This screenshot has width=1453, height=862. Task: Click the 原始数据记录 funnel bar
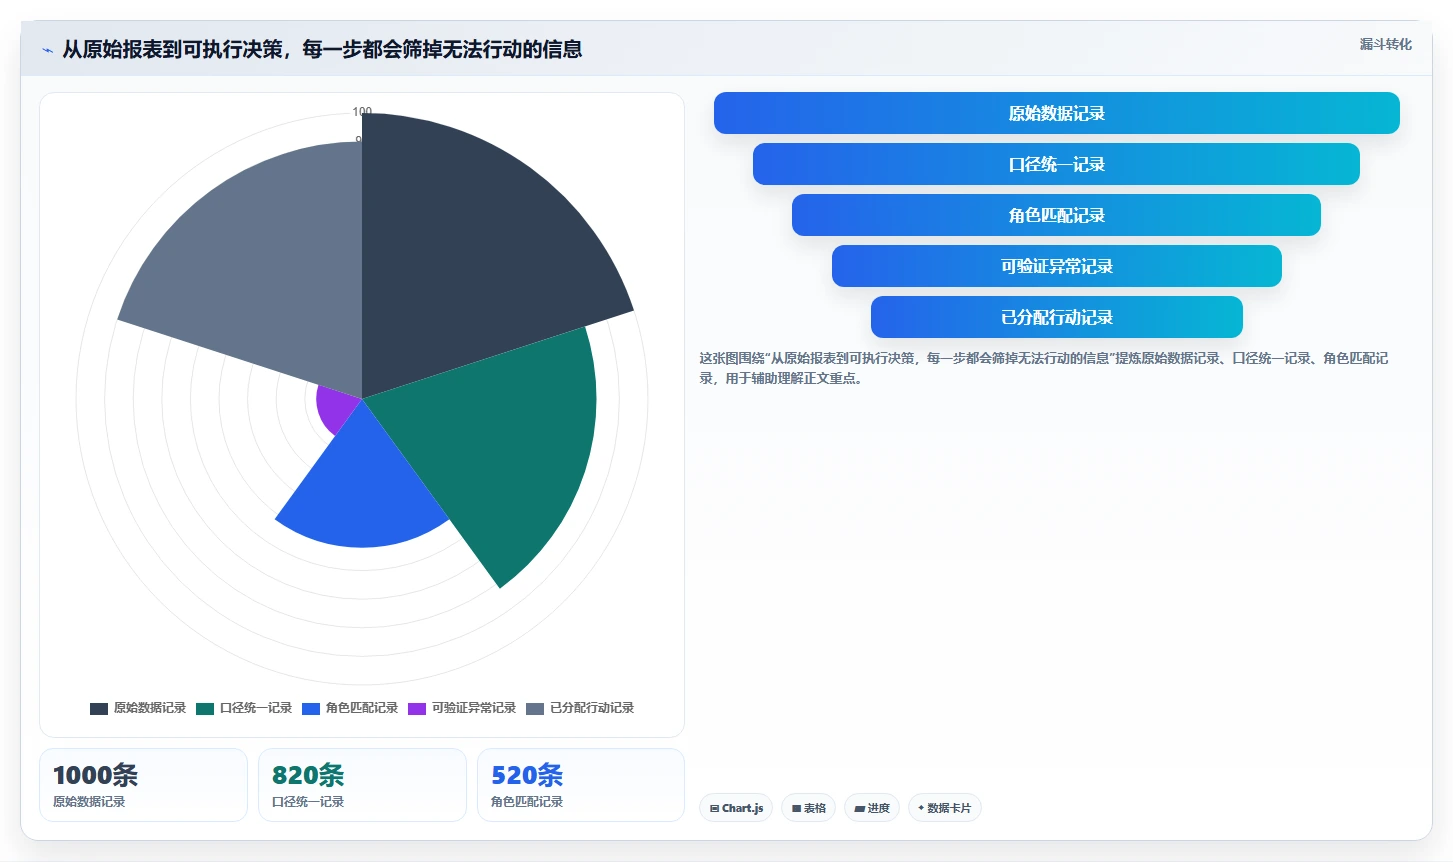pyautogui.click(x=1056, y=113)
